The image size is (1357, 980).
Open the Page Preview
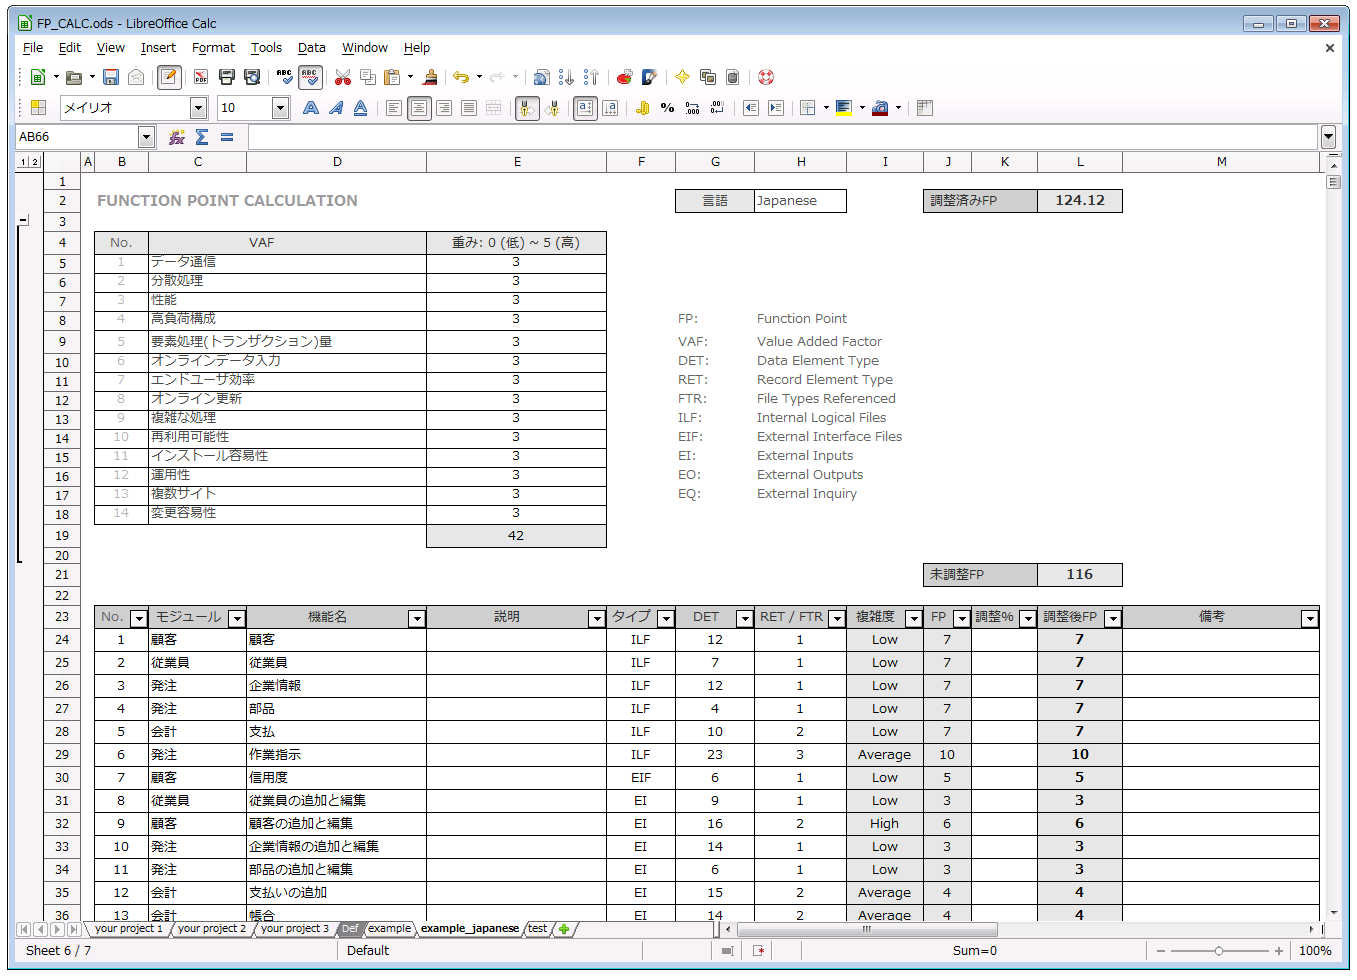click(x=250, y=77)
